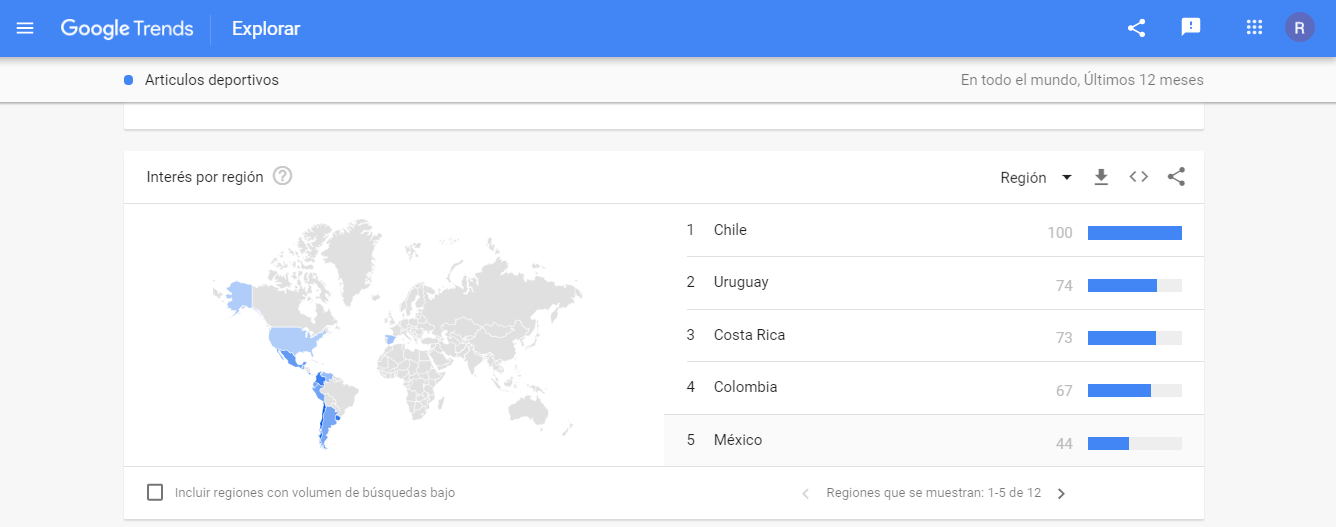Enable Incluir regiones con volumen bajo
The height and width of the screenshot is (527, 1336).
(x=155, y=492)
